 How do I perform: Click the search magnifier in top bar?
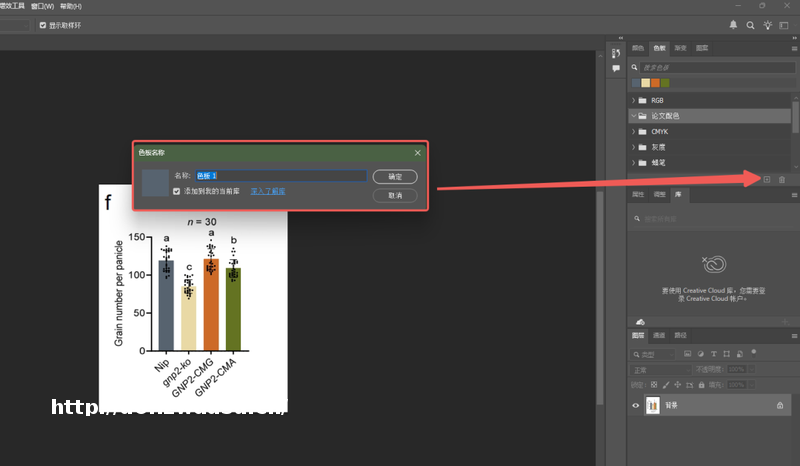click(x=750, y=25)
